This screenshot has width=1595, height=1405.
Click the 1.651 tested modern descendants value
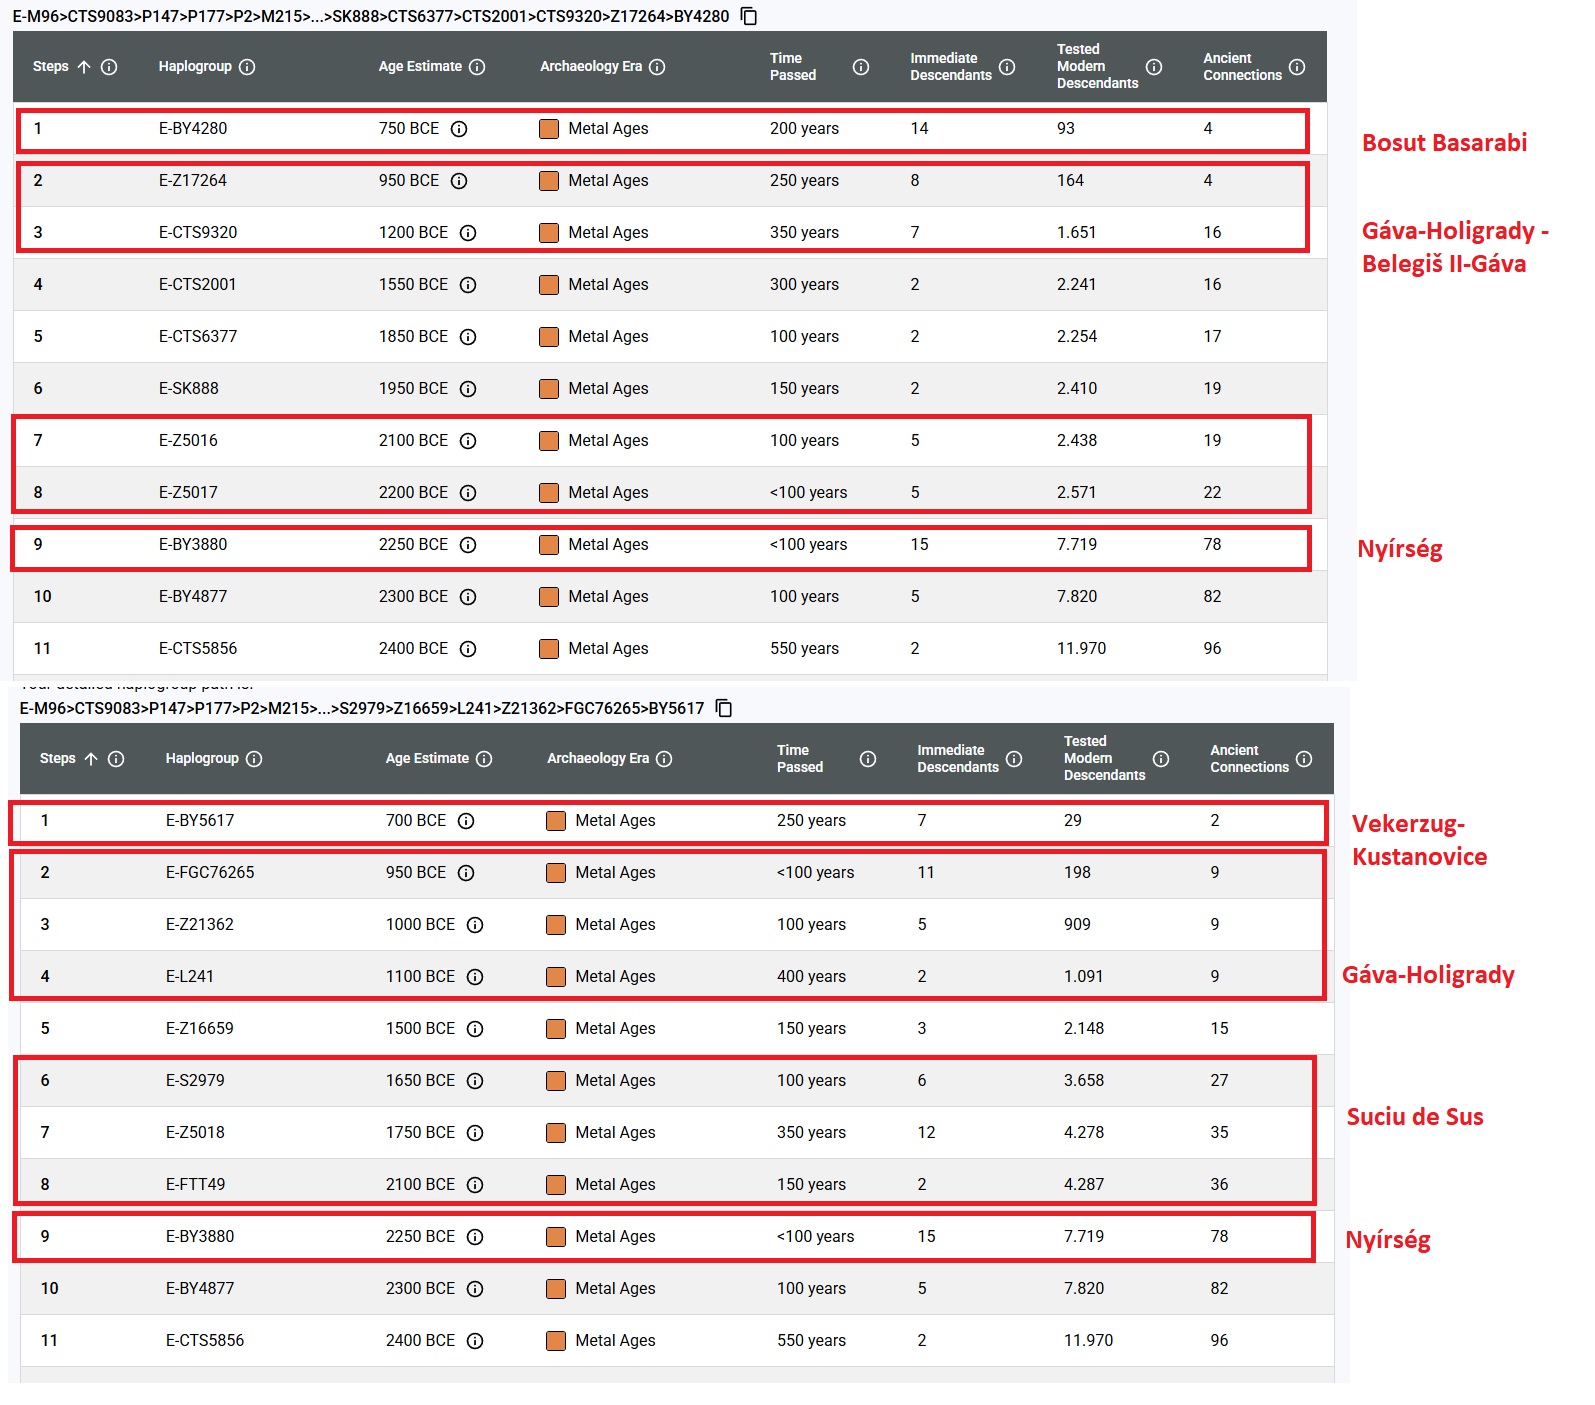pos(1077,232)
